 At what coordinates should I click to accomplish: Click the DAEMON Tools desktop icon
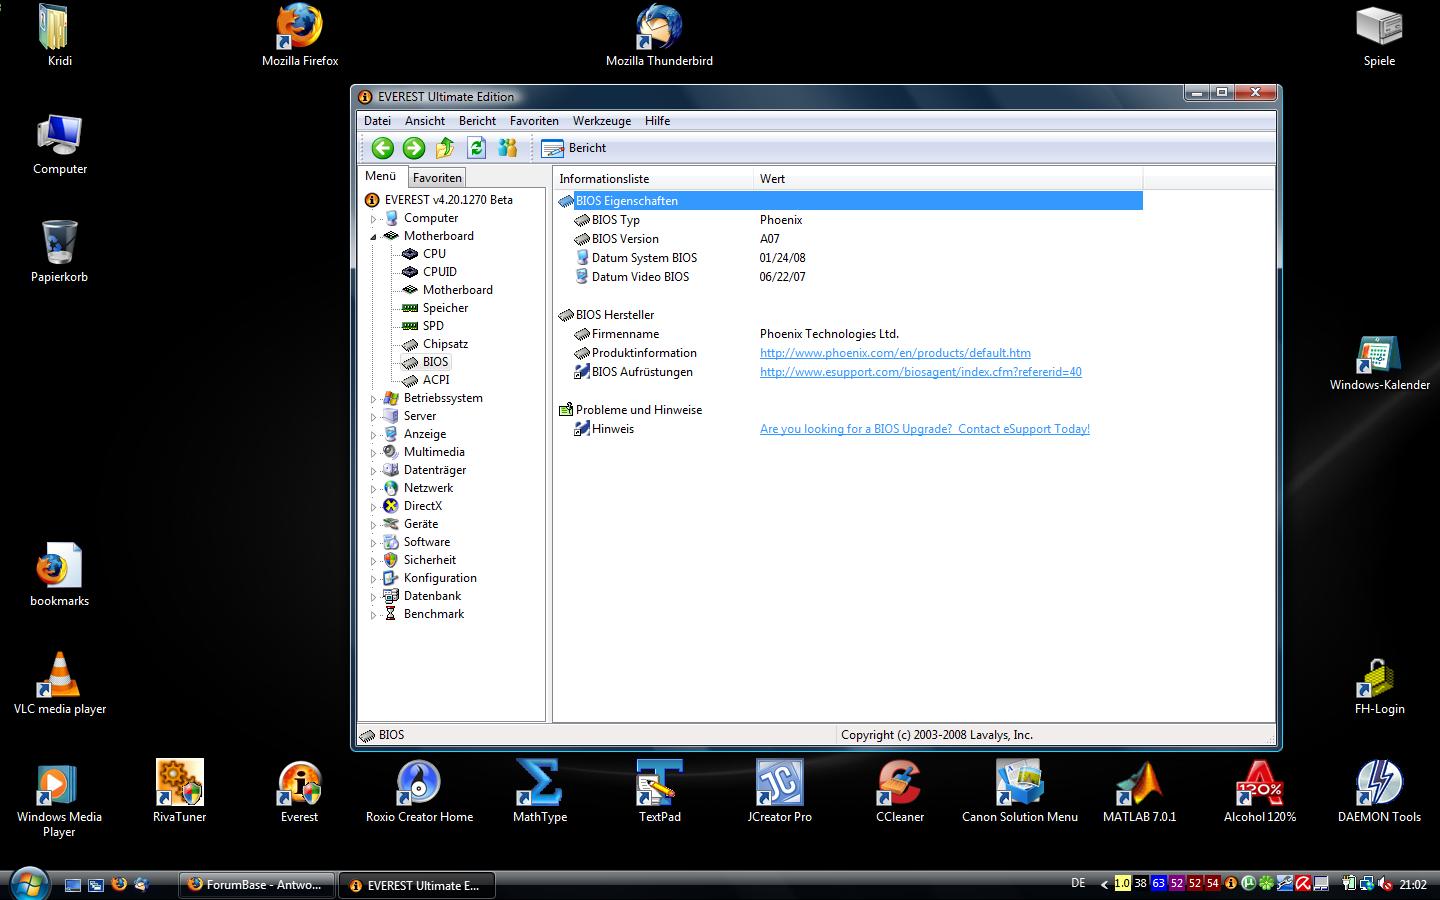click(x=1380, y=791)
